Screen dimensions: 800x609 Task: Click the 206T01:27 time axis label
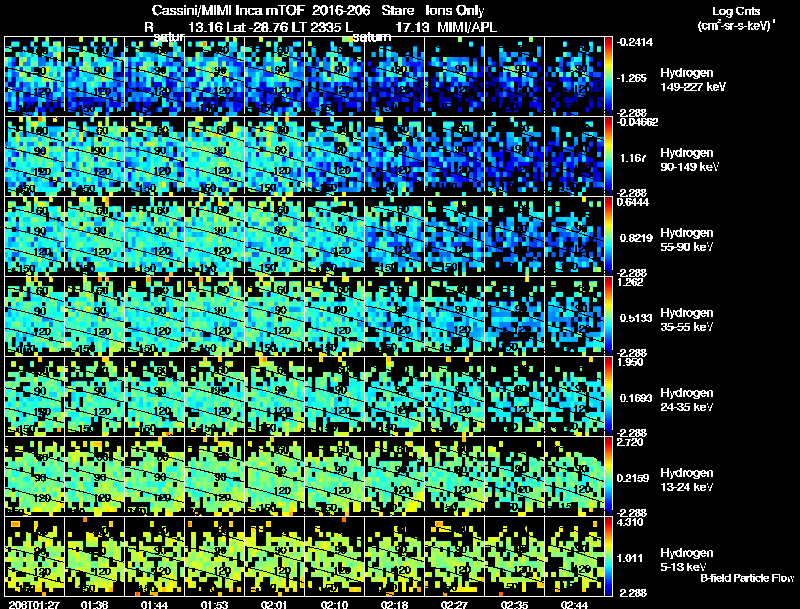pyautogui.click(x=34, y=604)
